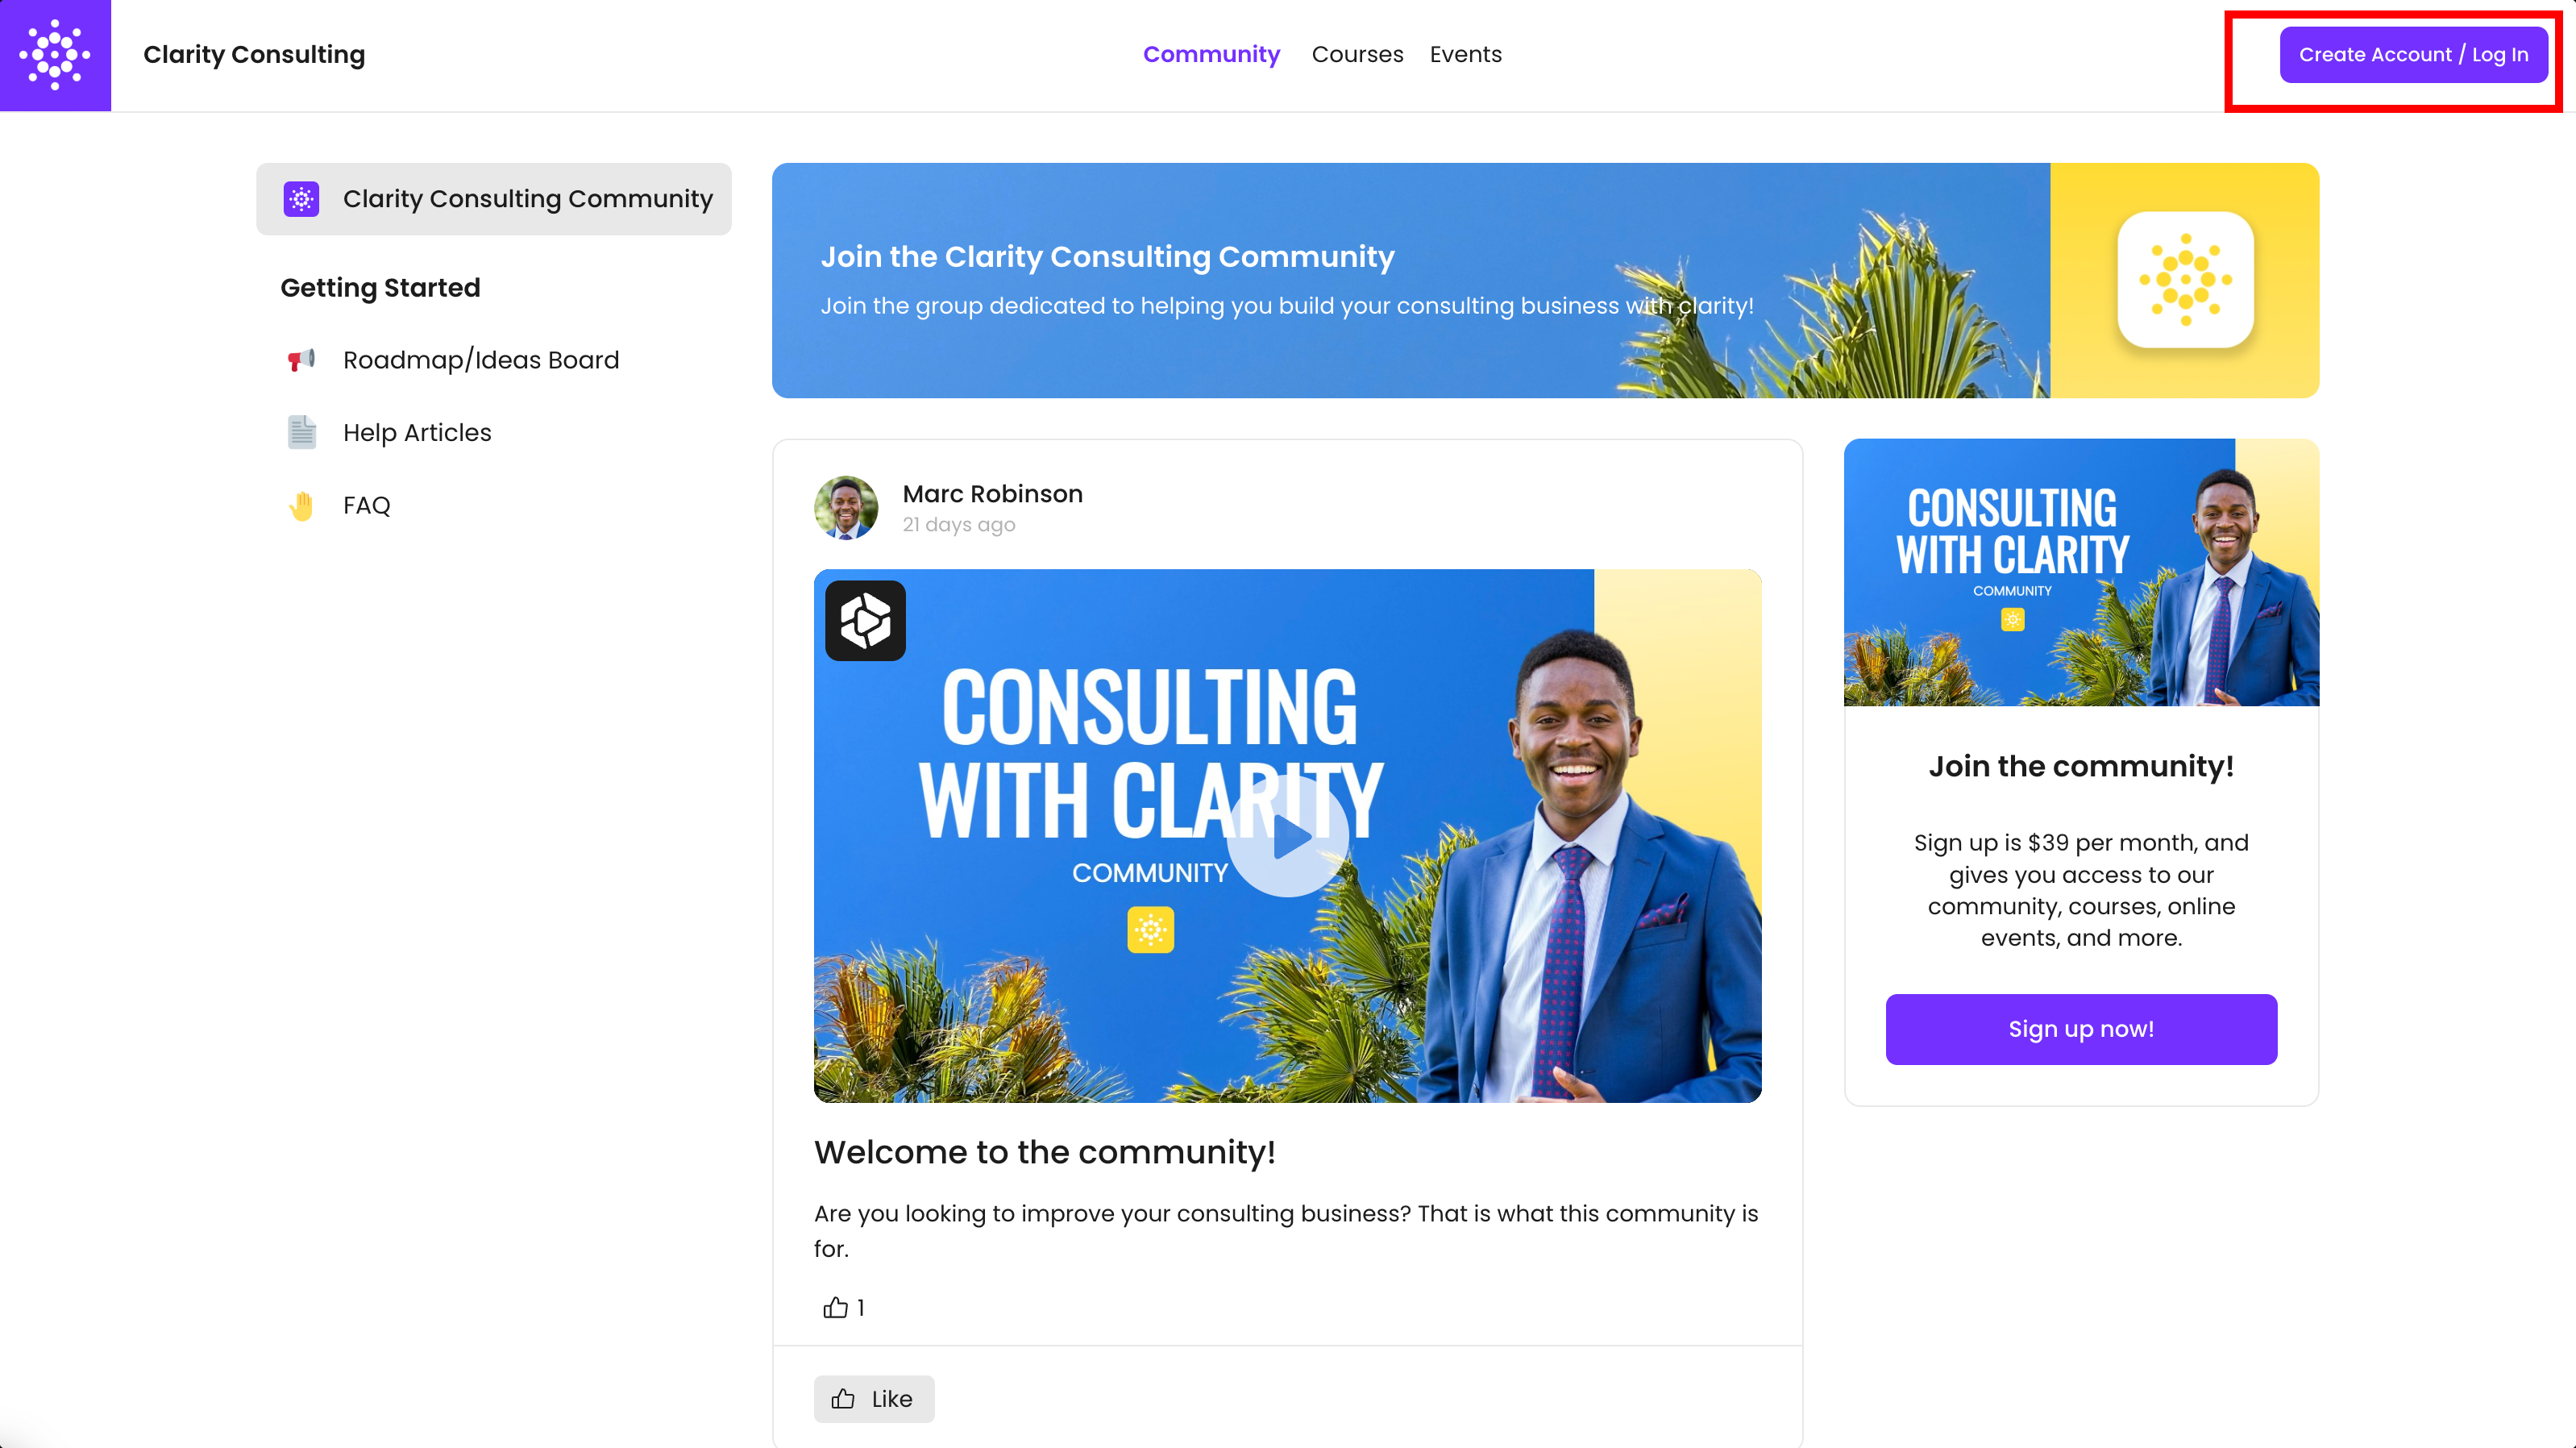Switch to the Courses tab
This screenshot has height=1448, width=2576.
(1357, 54)
